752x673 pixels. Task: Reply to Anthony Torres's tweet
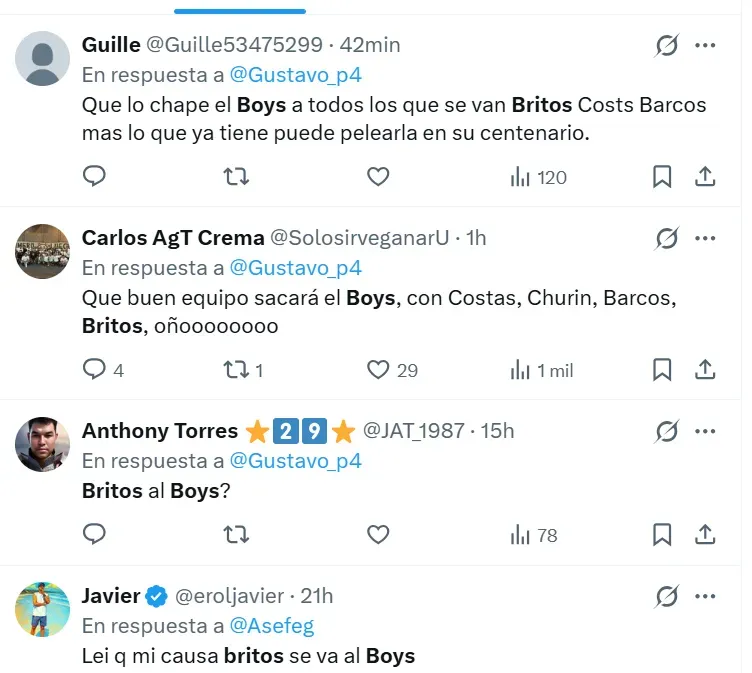click(94, 535)
